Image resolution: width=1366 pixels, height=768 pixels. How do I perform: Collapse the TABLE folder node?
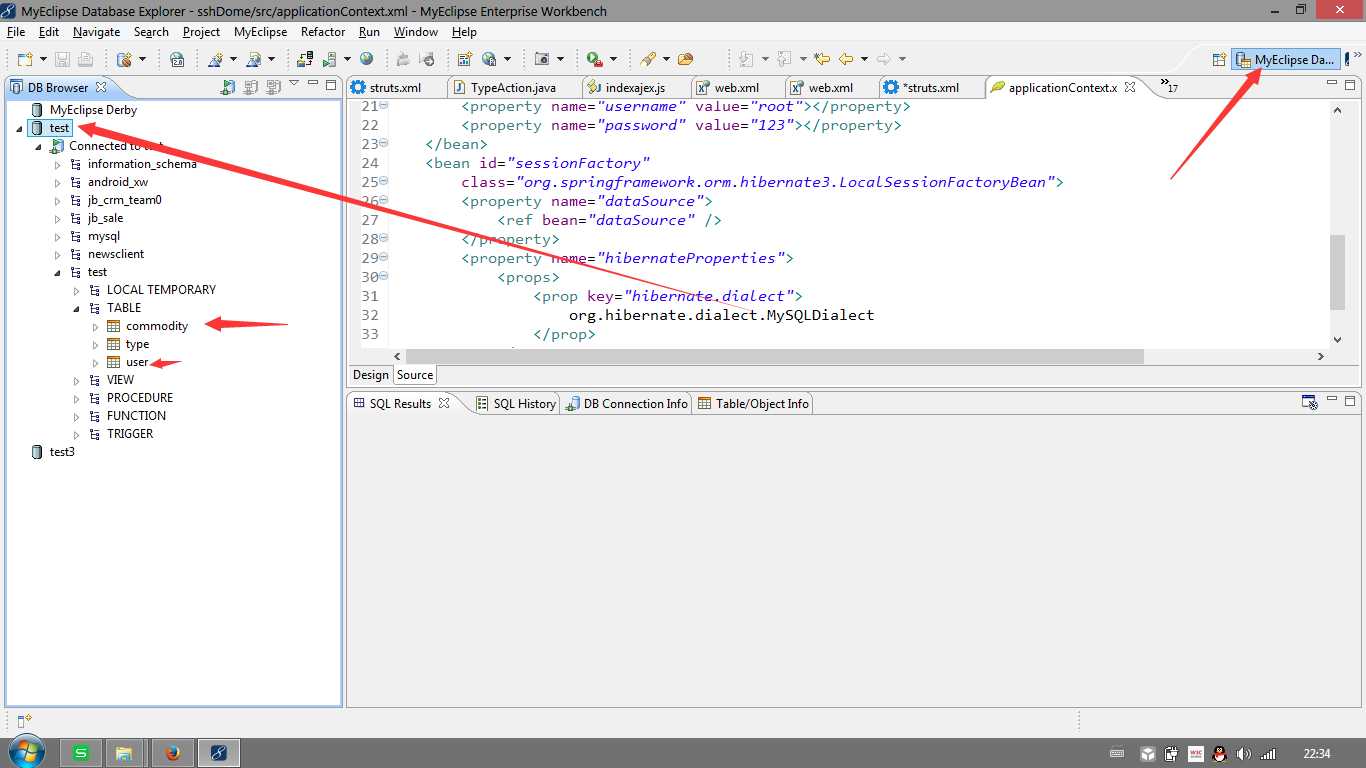(77, 308)
